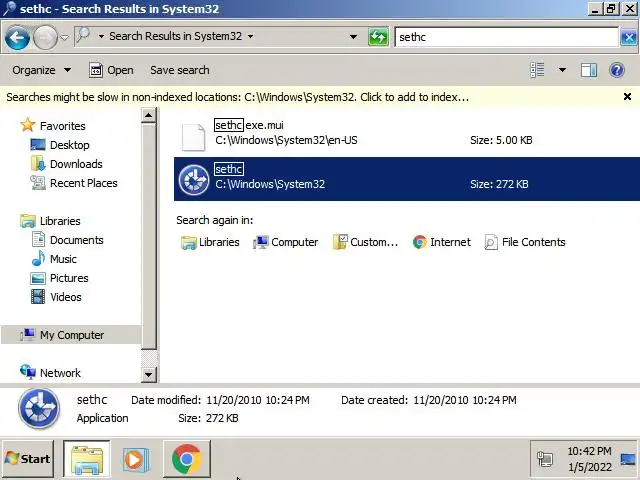Click Date modified value in details pane
The image size is (640, 480).
(x=258, y=400)
